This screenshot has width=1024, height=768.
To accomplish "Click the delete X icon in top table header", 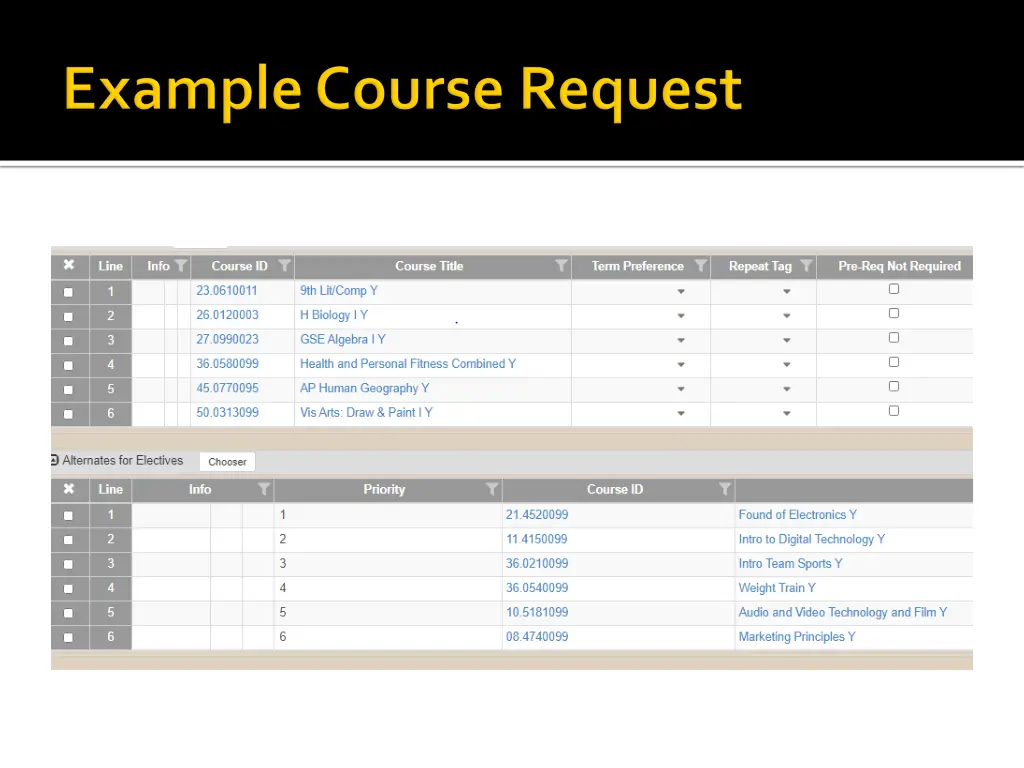I will pyautogui.click(x=69, y=265).
